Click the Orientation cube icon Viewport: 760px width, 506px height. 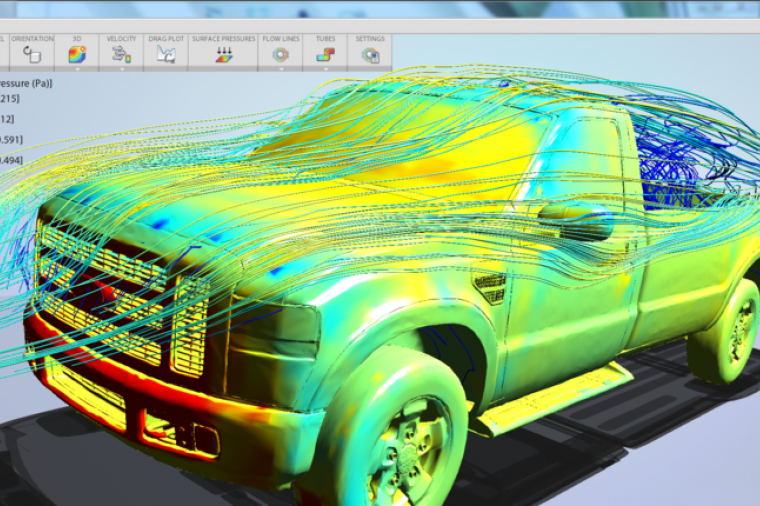click(x=32, y=54)
